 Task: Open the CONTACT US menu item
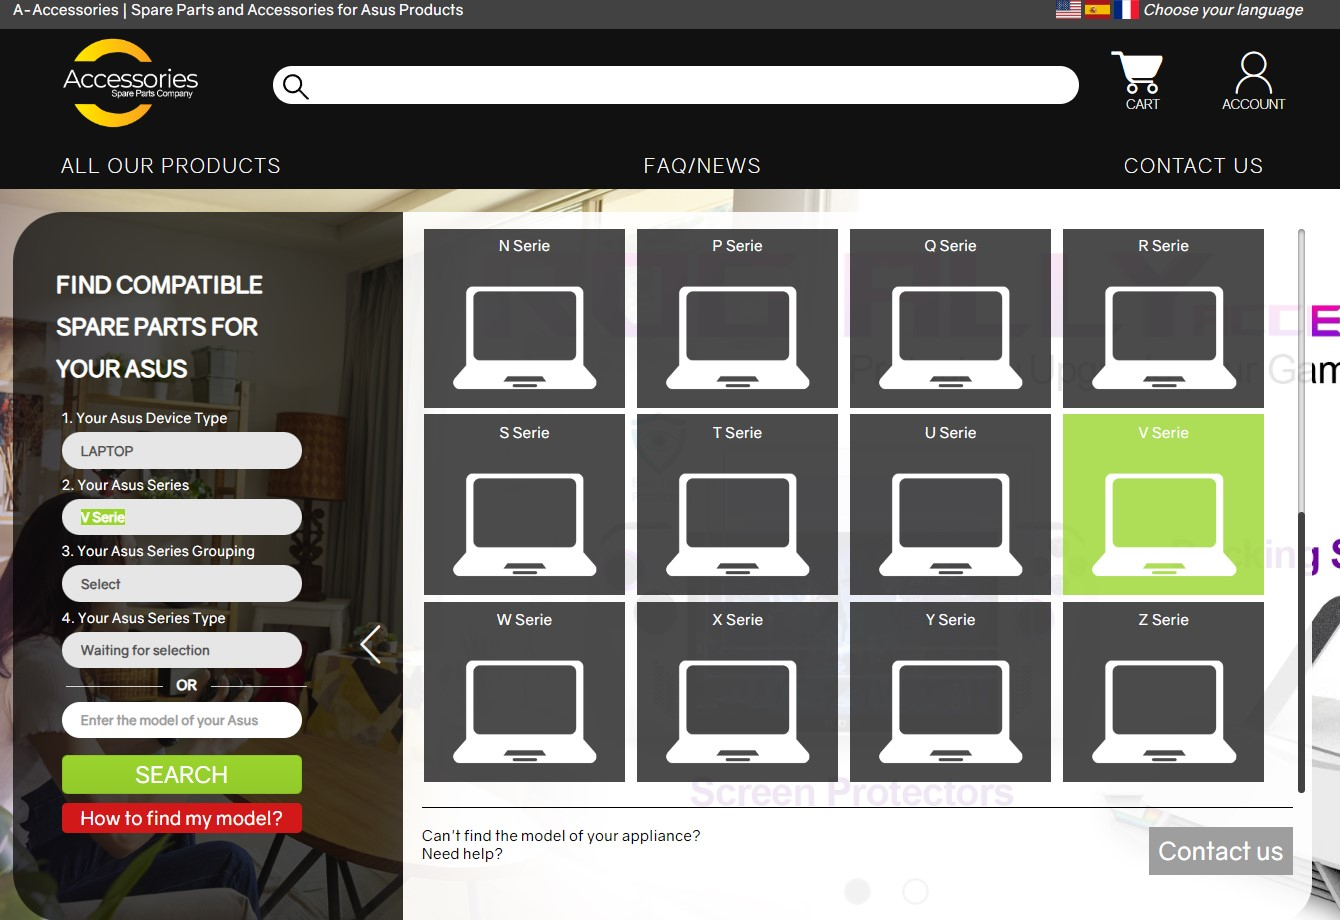[1193, 166]
